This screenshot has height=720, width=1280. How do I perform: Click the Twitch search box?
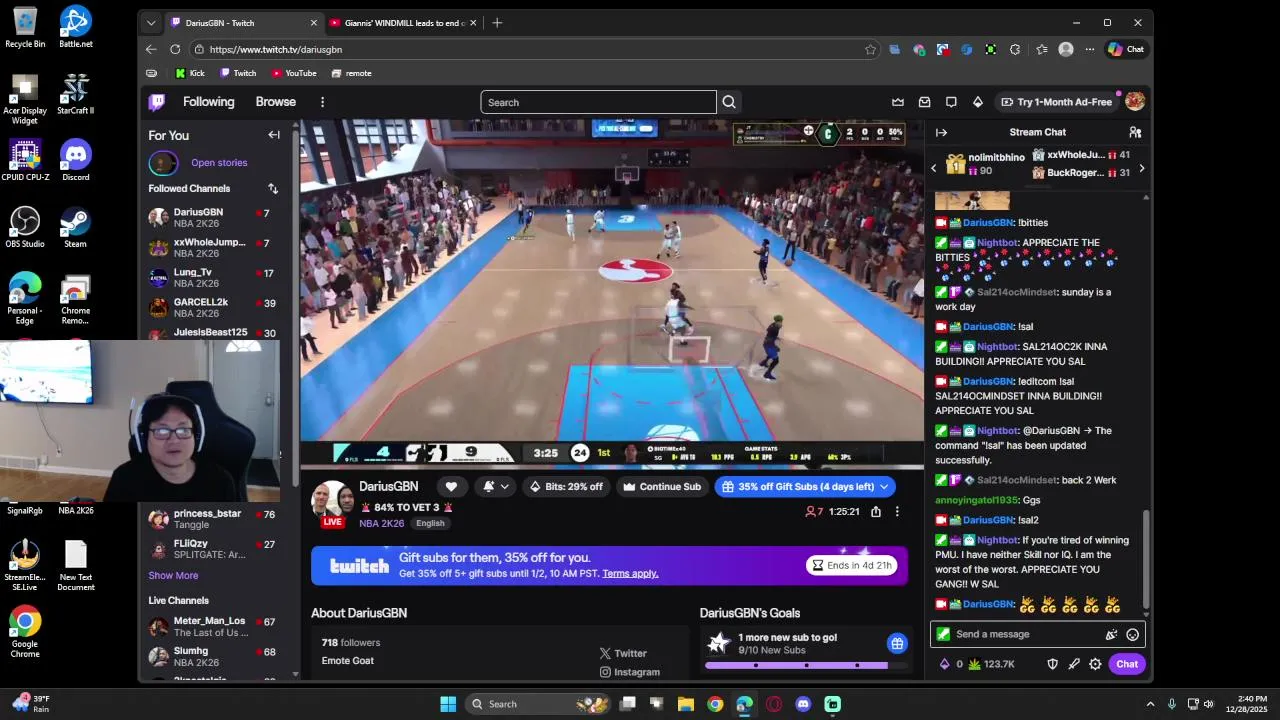(x=598, y=102)
